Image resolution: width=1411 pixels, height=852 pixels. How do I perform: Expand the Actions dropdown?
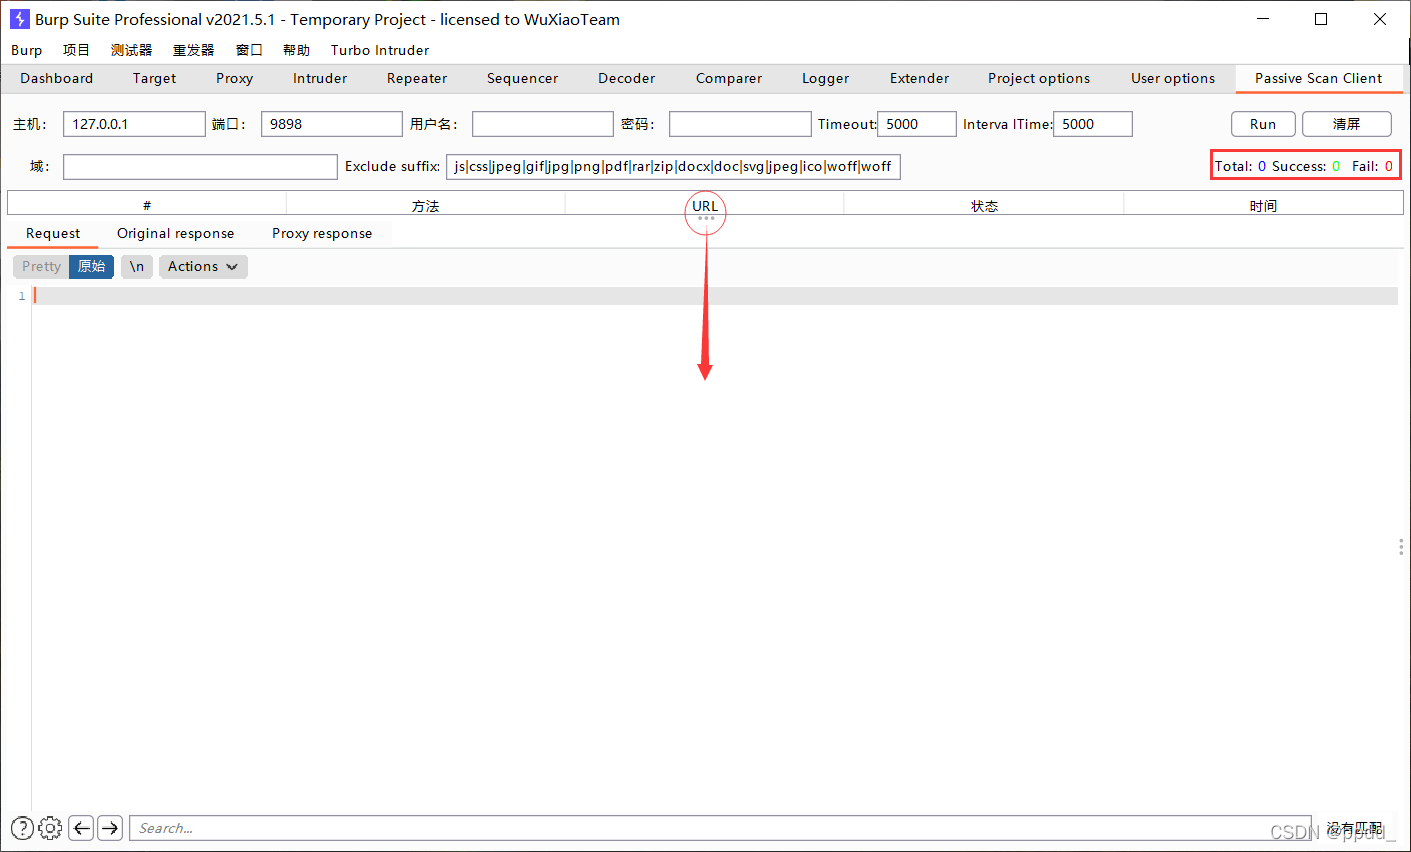pyautogui.click(x=203, y=267)
